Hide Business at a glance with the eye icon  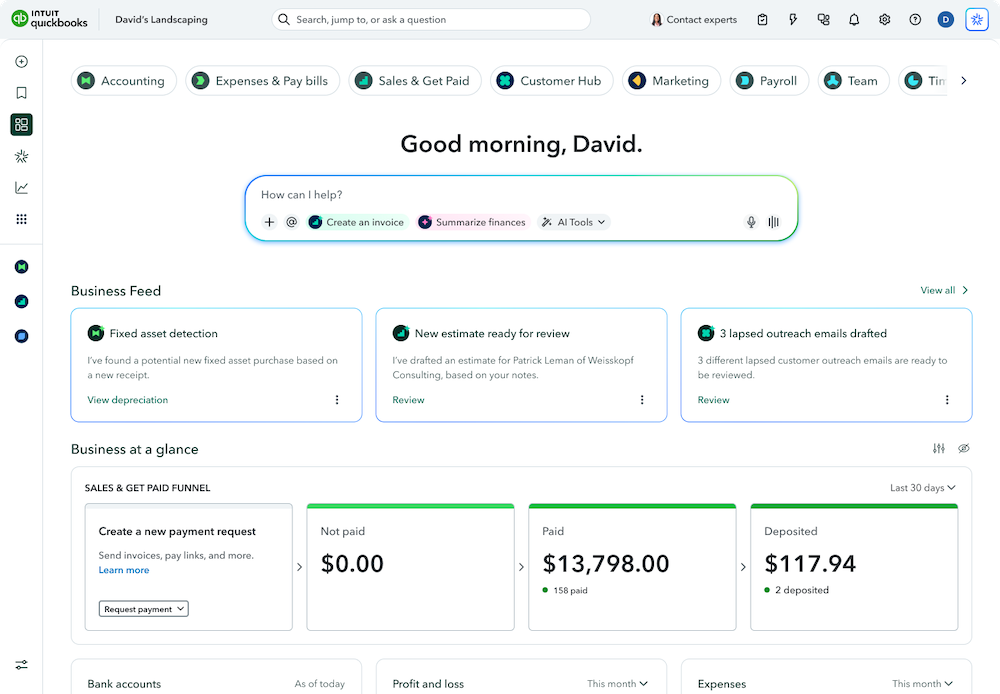point(963,449)
